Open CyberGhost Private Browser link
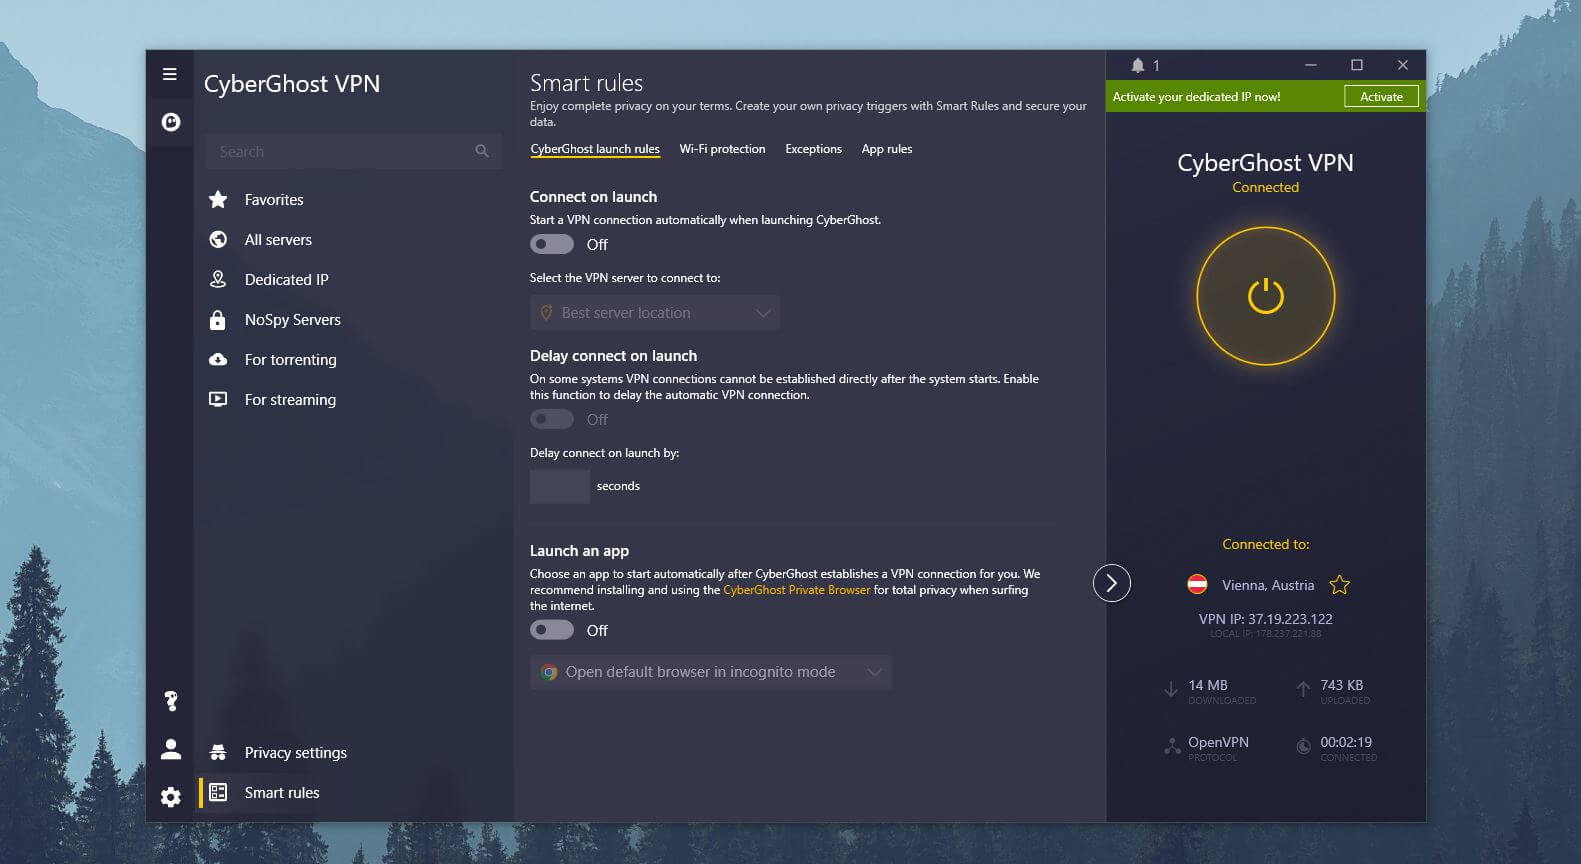Image resolution: width=1581 pixels, height=864 pixels. tap(796, 590)
